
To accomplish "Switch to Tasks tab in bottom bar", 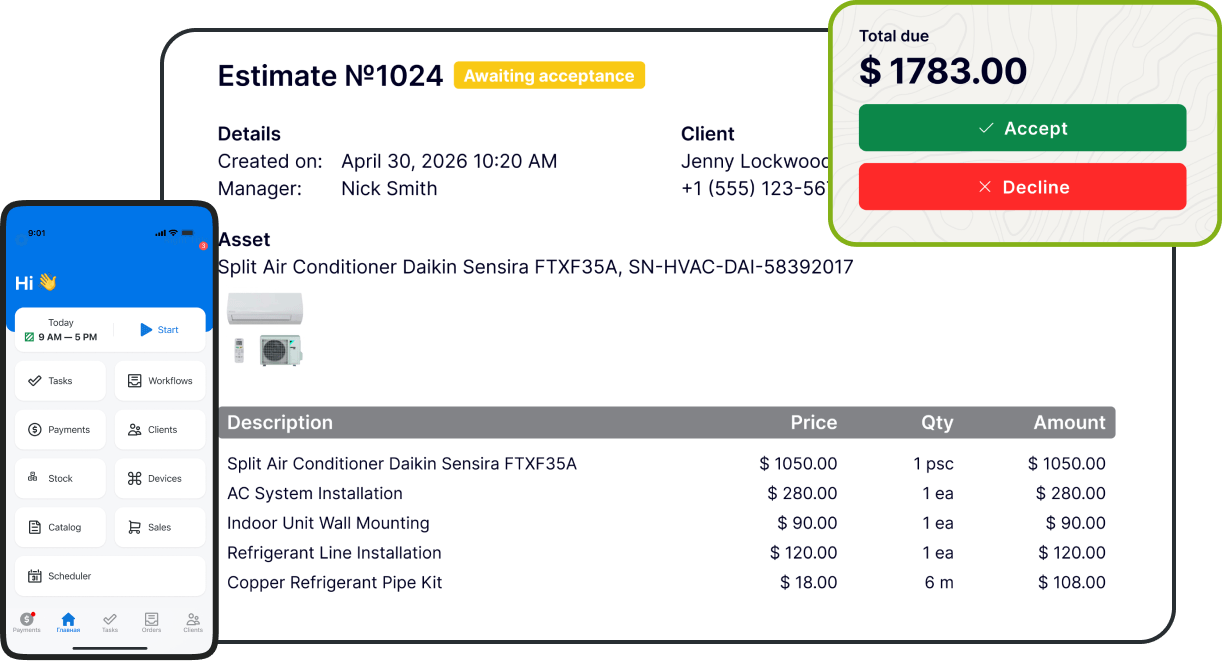I will point(110,623).
